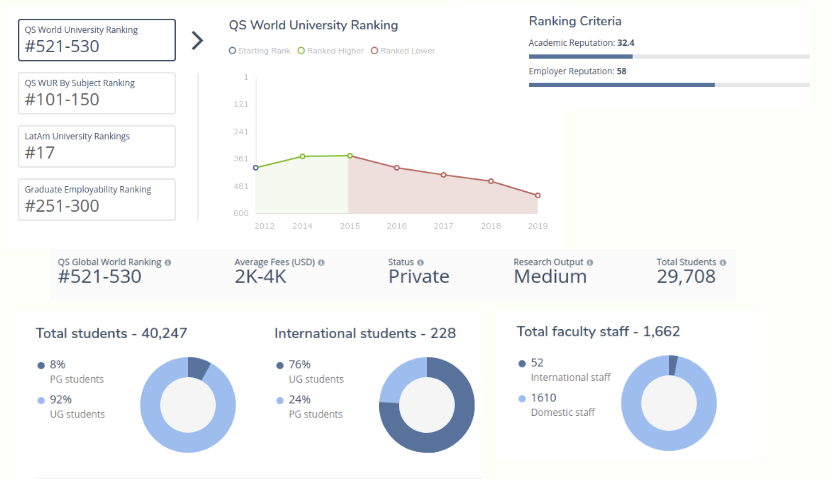The height and width of the screenshot is (479, 832).
Task: Click the 2019 x-axis year label
Action: point(538,226)
